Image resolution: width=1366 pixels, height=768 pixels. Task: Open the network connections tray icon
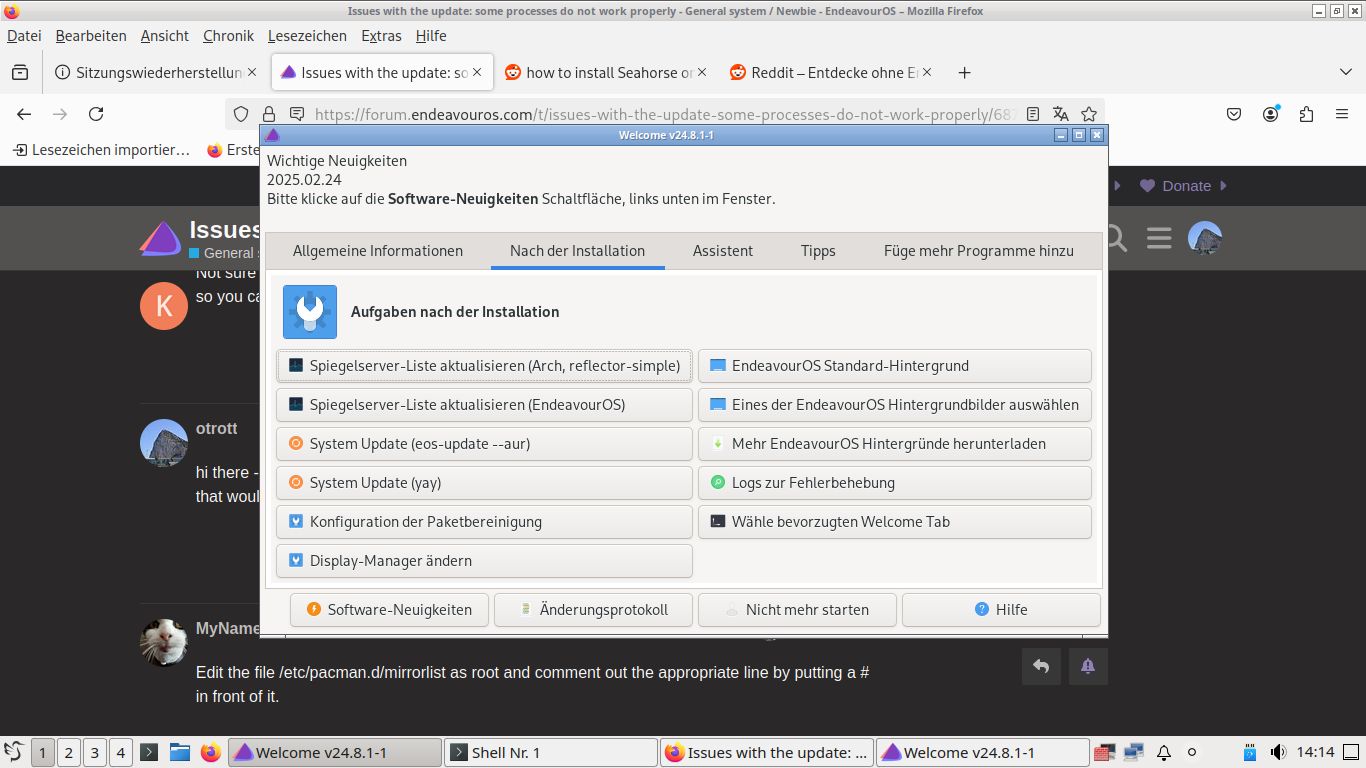(x=1133, y=752)
